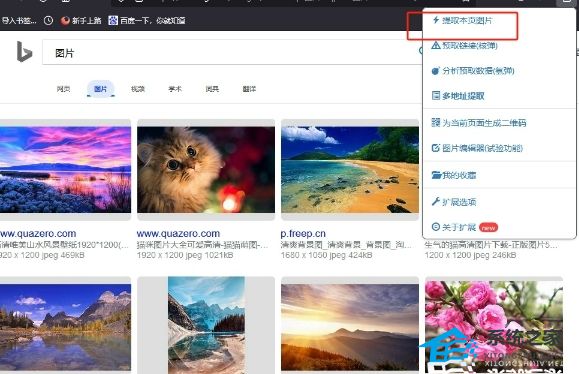Click the 1680 x 1050 jpeg 424kB text
Screen dimensions: 579x374
coord(326,255)
